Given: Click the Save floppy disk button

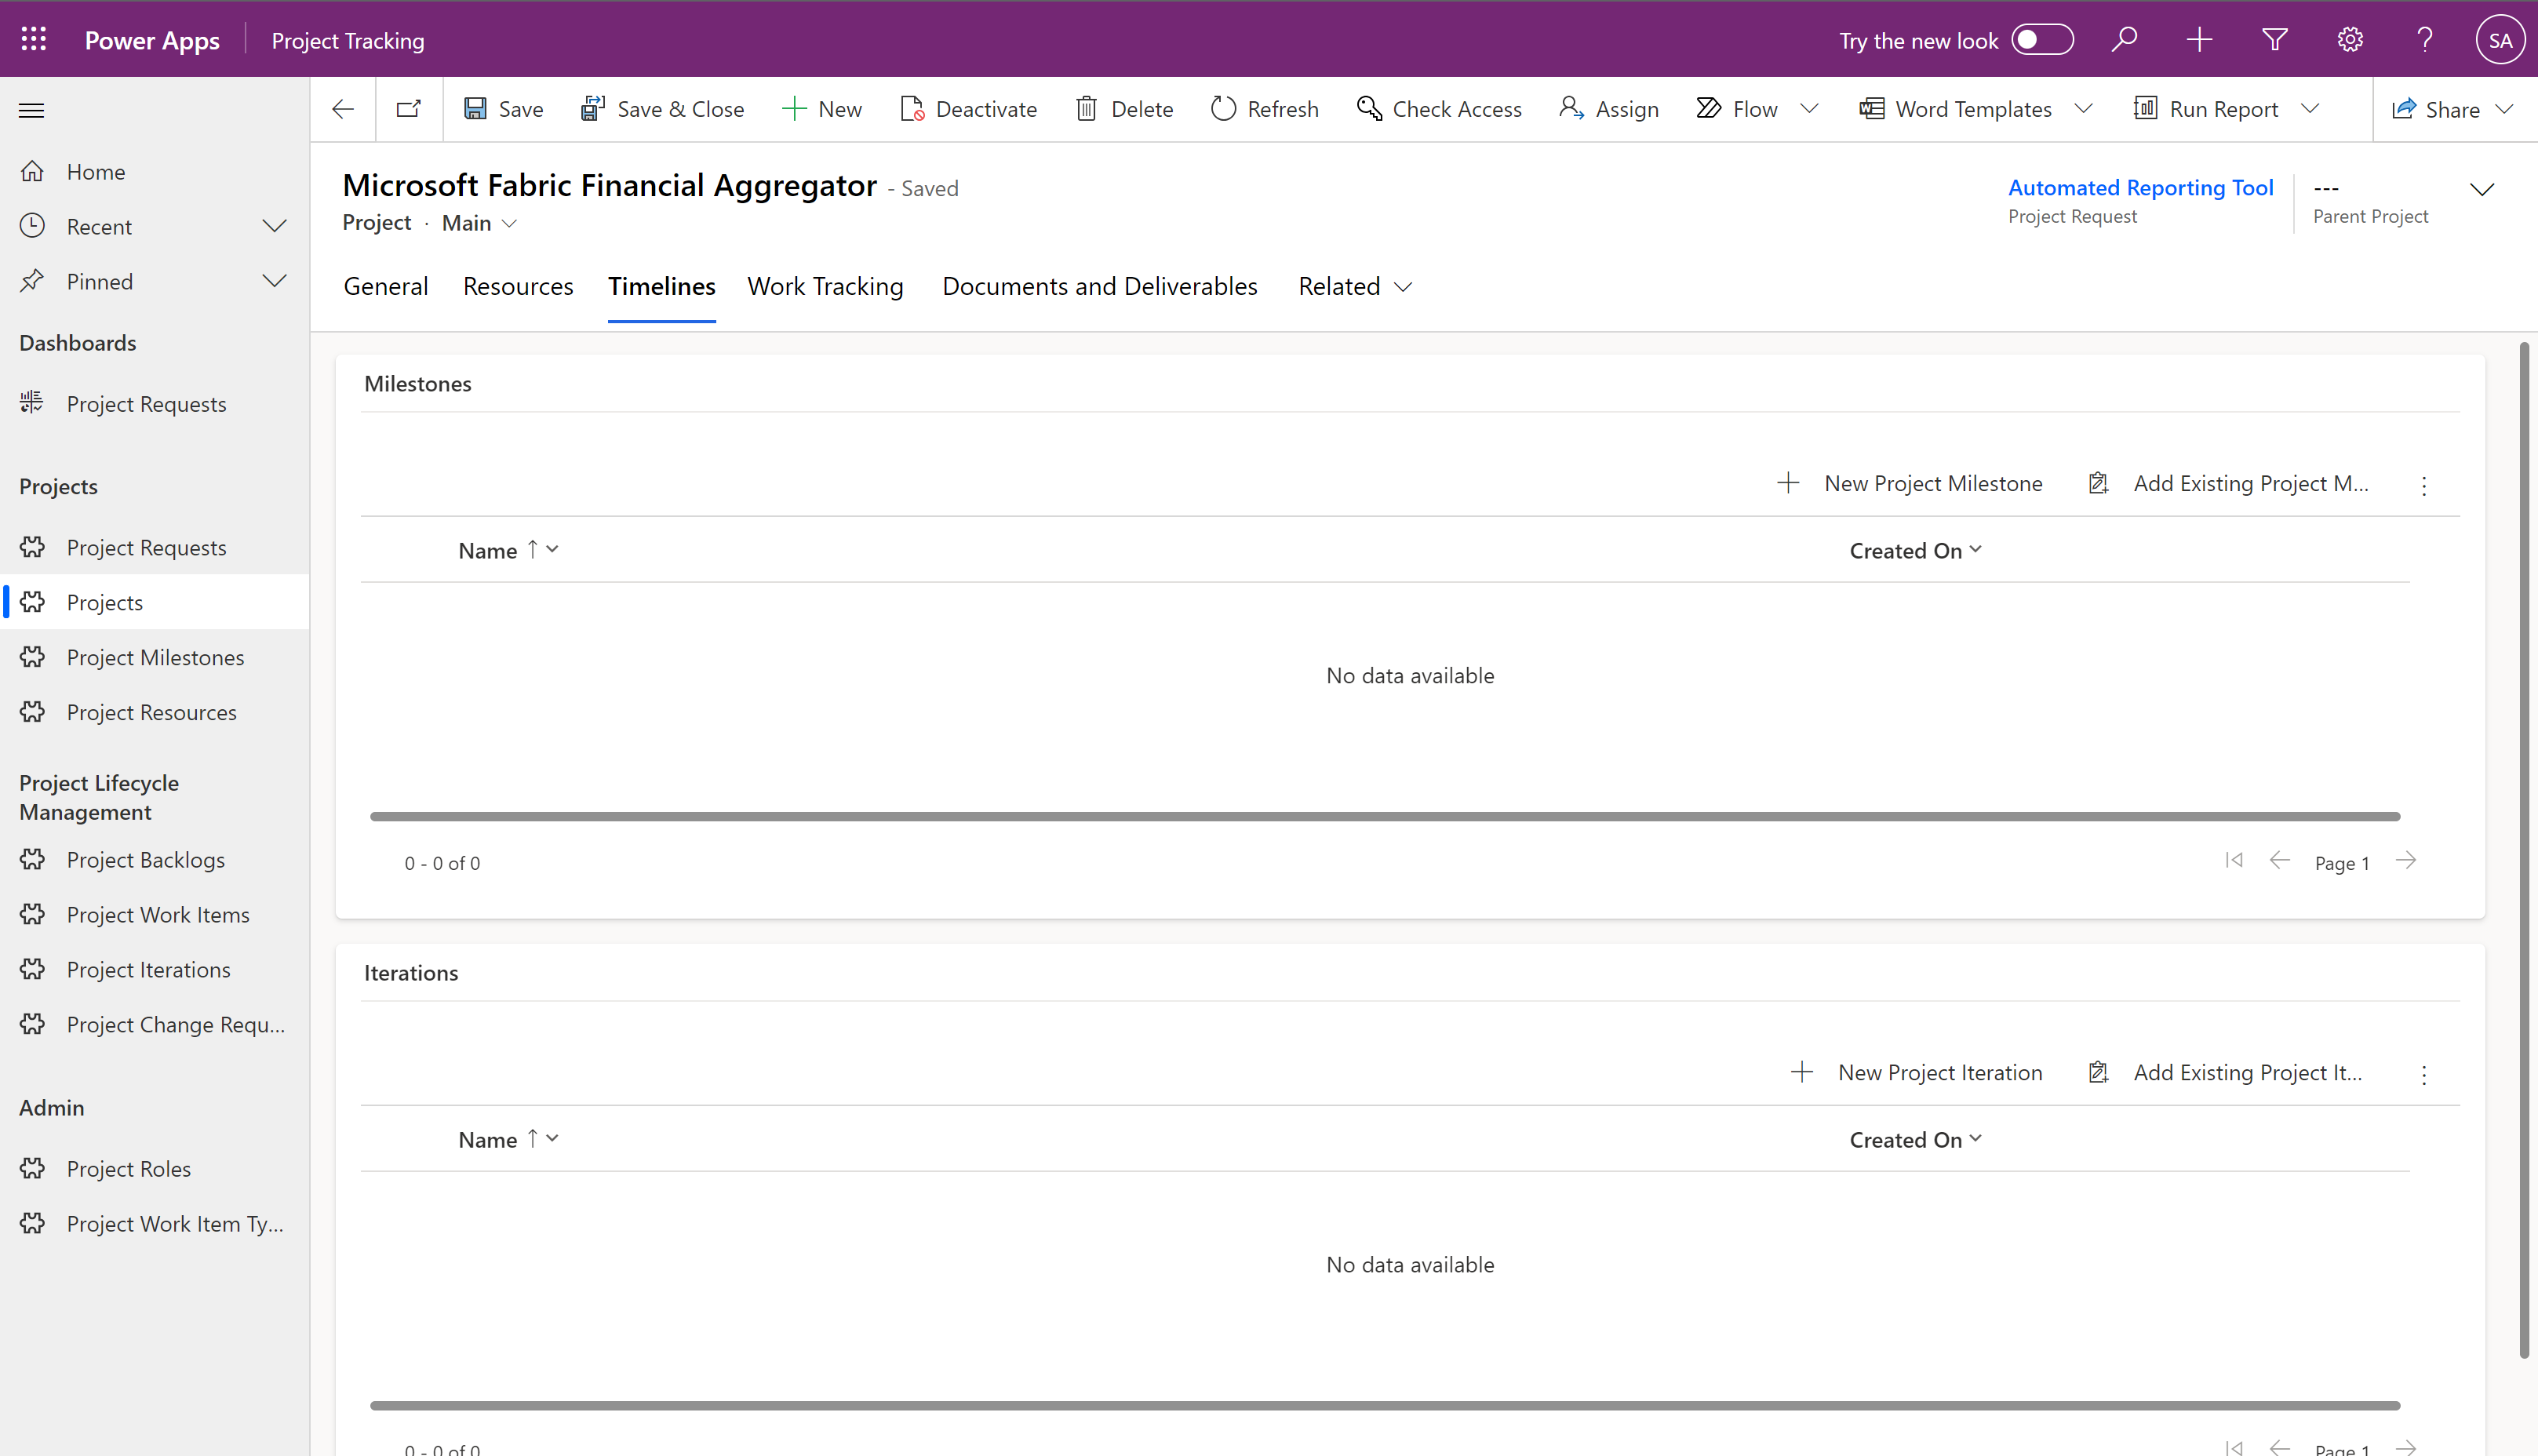Looking at the screenshot, I should click(x=503, y=109).
